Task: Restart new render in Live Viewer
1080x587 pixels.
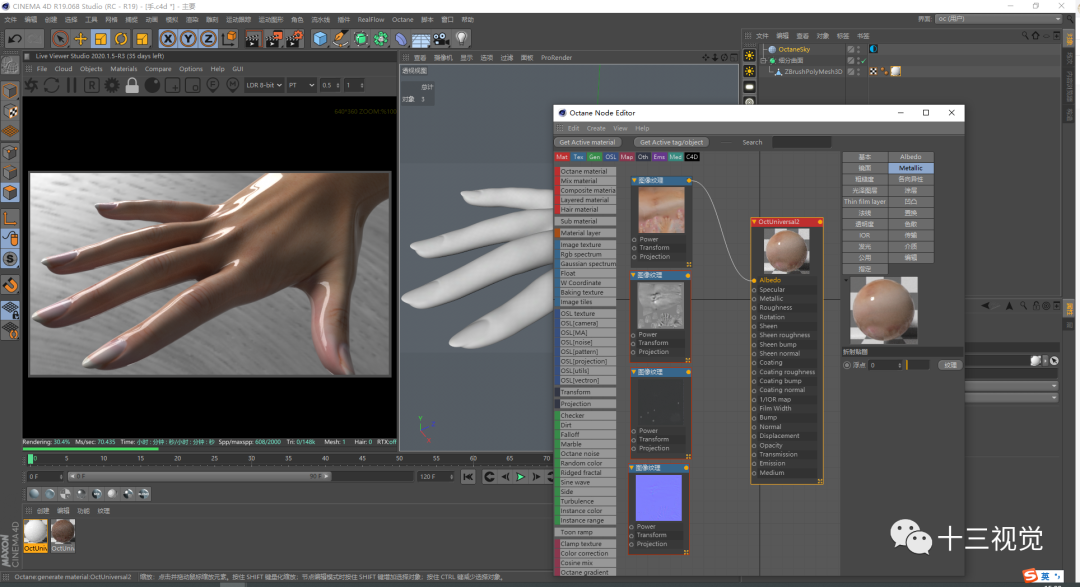Action: 52,85
